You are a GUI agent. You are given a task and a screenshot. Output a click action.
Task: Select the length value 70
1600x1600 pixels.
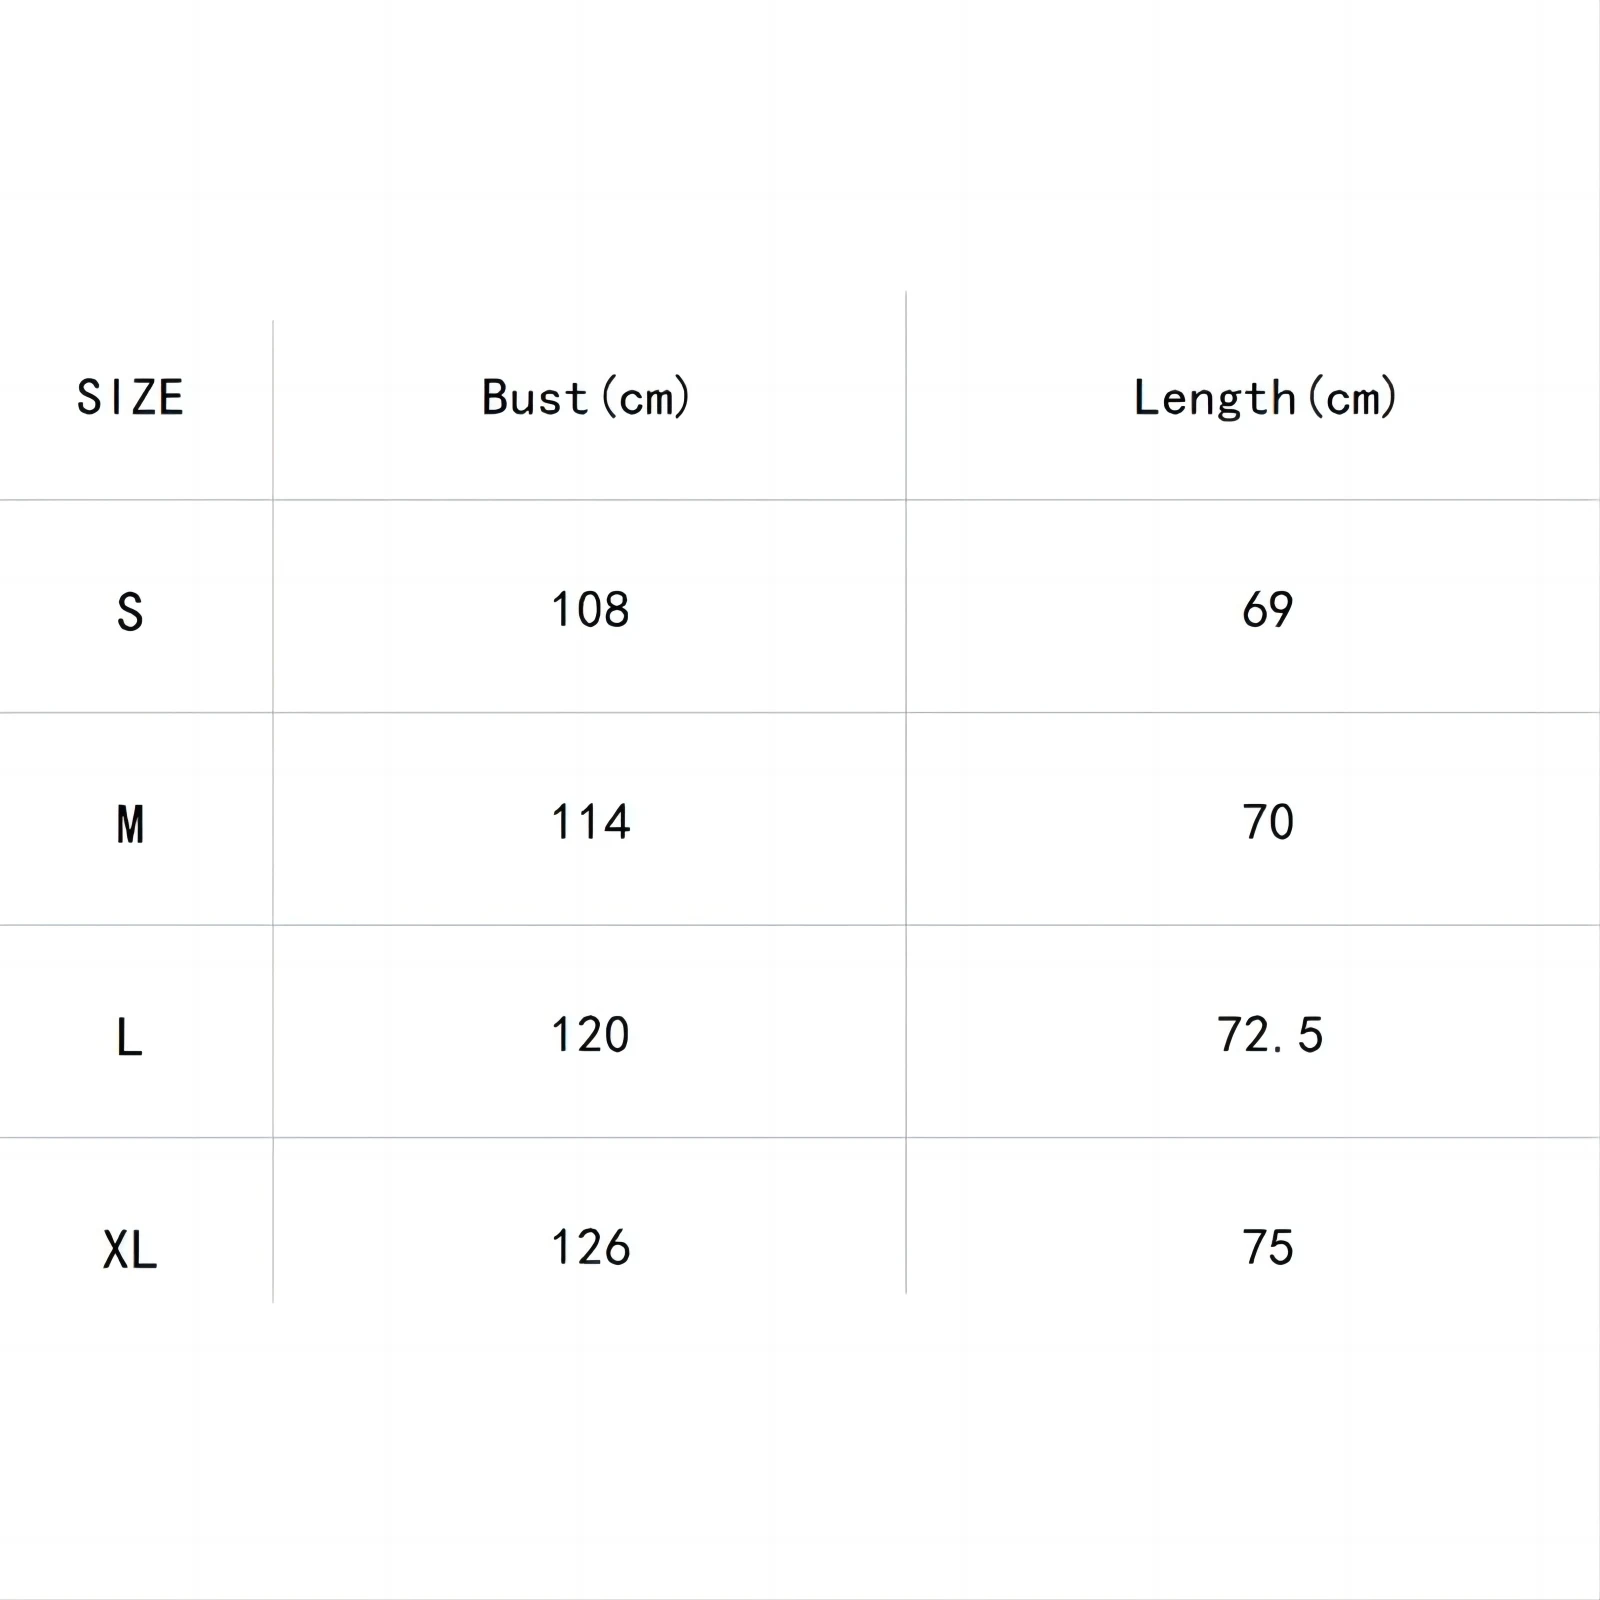pyautogui.click(x=1268, y=823)
